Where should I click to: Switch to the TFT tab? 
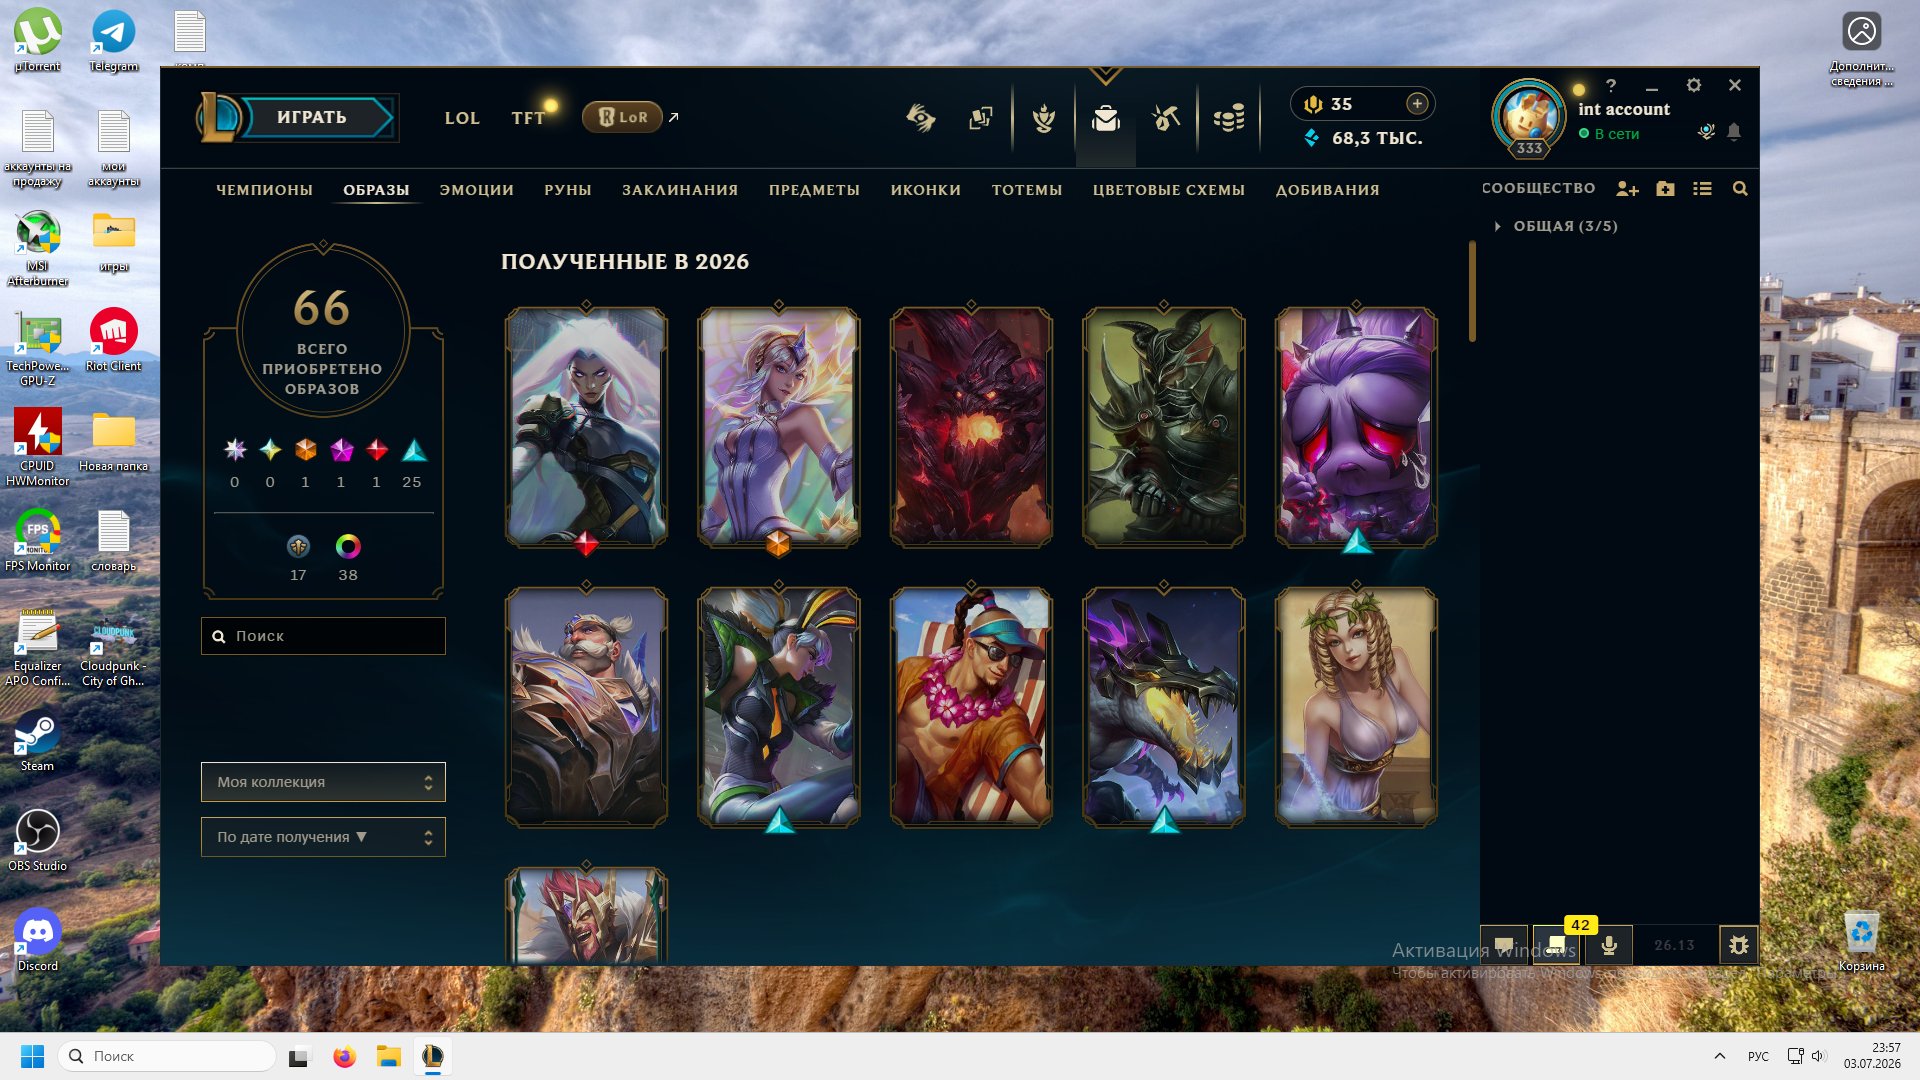(528, 118)
